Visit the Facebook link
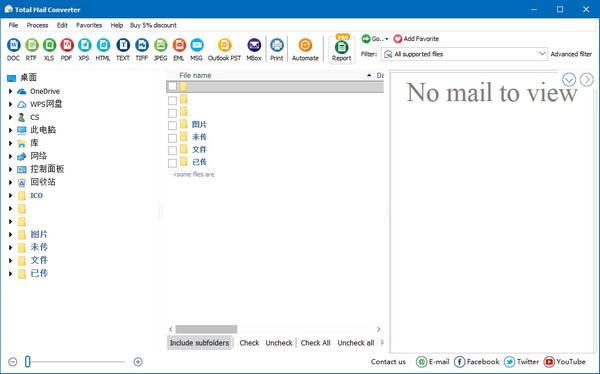Viewport: 600px width, 374px height. [477, 362]
